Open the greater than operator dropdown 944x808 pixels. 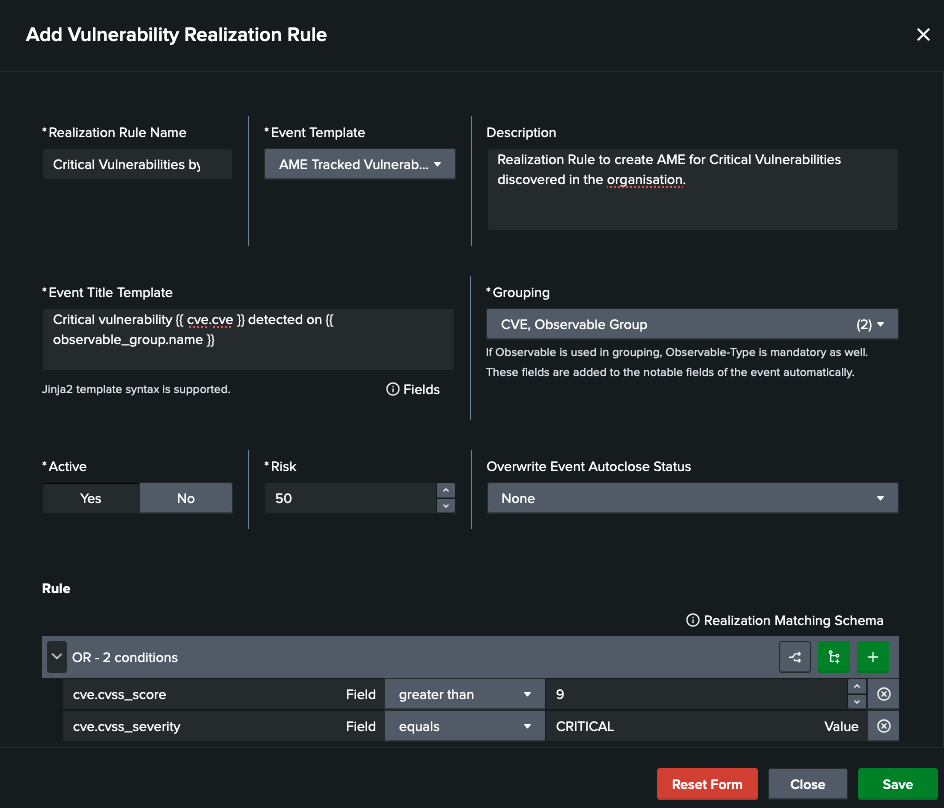click(464, 693)
